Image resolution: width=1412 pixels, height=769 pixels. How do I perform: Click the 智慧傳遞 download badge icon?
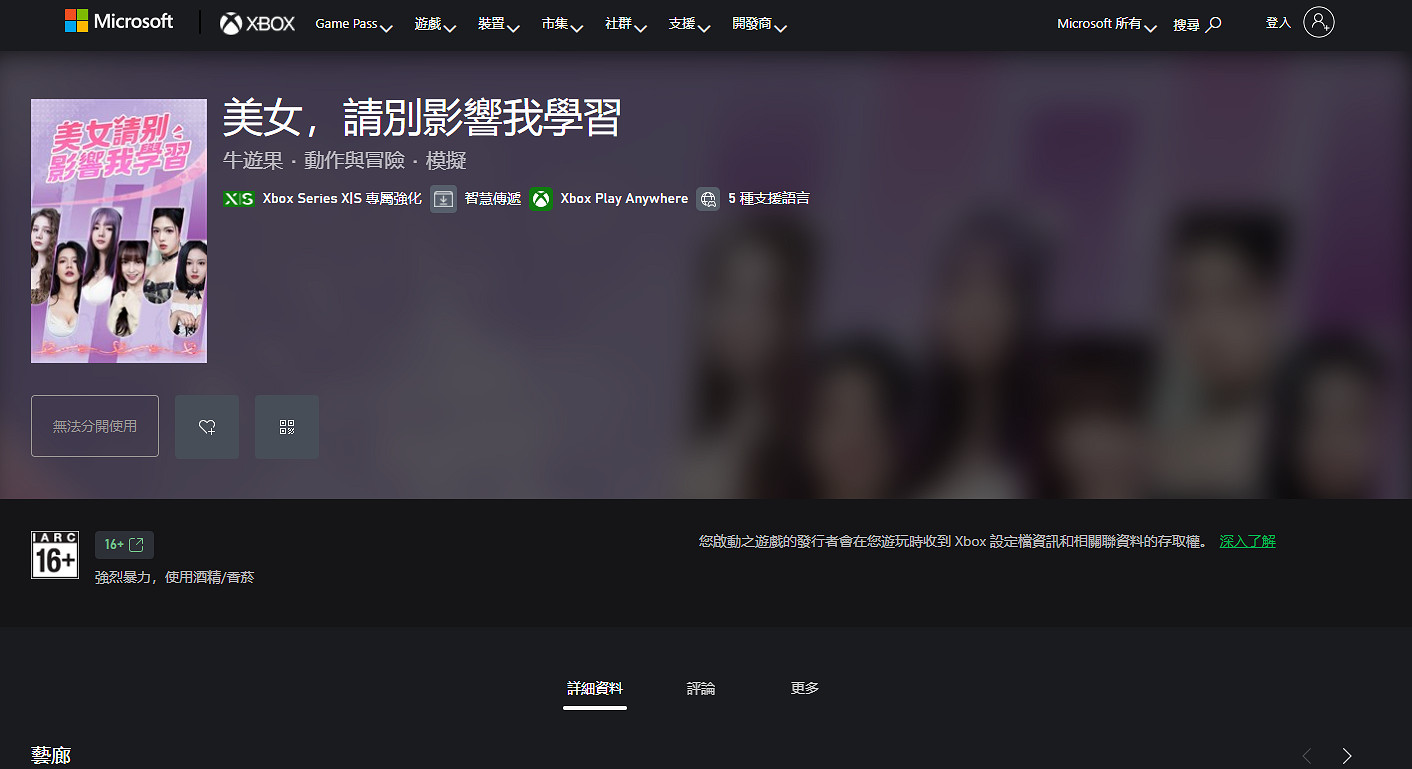[443, 199]
